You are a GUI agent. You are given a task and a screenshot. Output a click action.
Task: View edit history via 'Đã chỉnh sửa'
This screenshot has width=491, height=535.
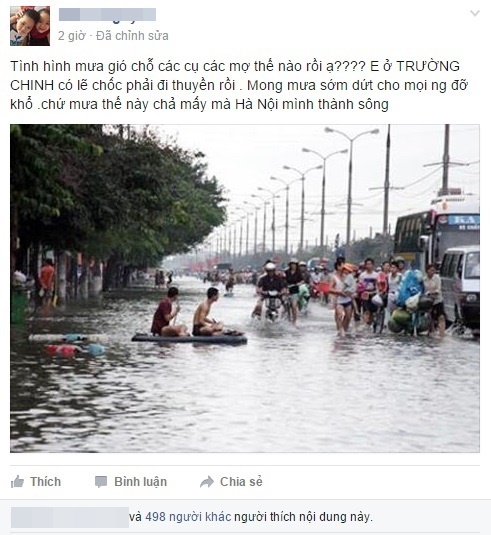[132, 36]
